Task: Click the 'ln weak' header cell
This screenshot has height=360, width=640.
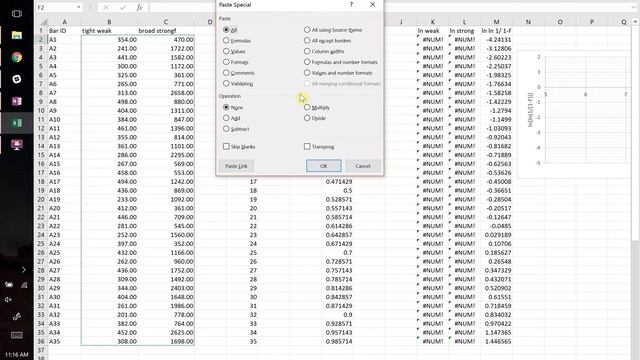Action: coord(433,31)
